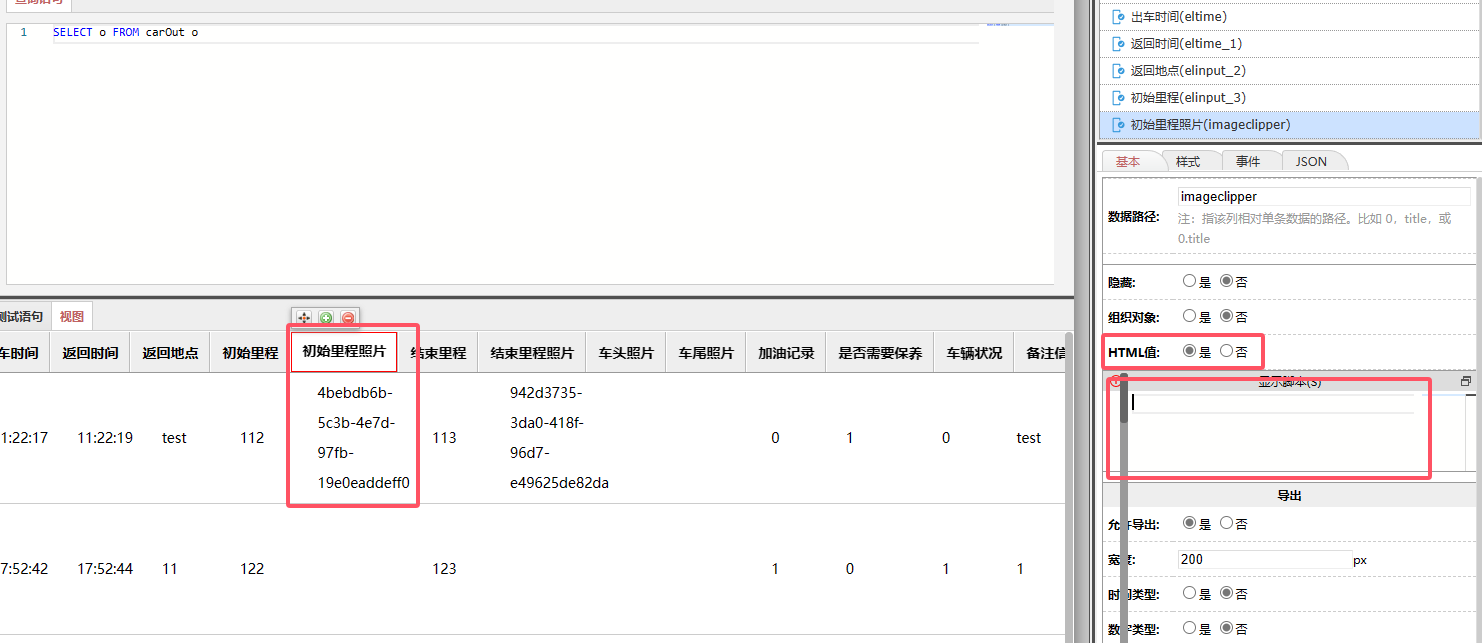
Task: Click into the SQL query editor line
Action: (515, 33)
